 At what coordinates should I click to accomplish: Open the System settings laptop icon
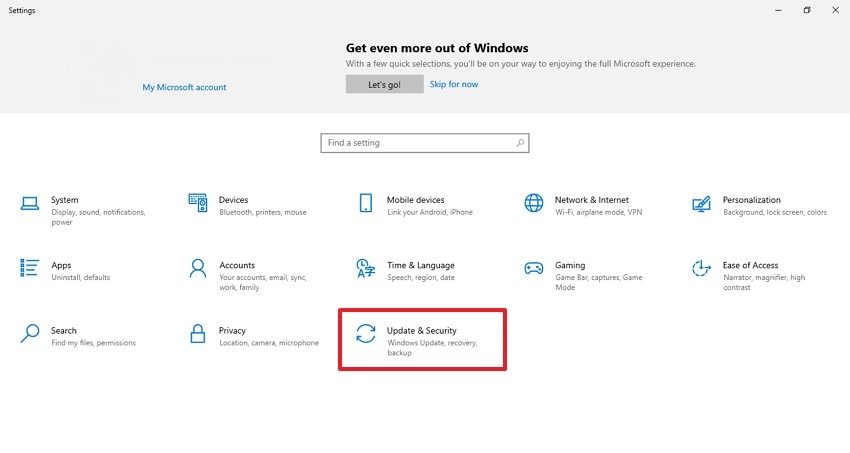(x=30, y=203)
